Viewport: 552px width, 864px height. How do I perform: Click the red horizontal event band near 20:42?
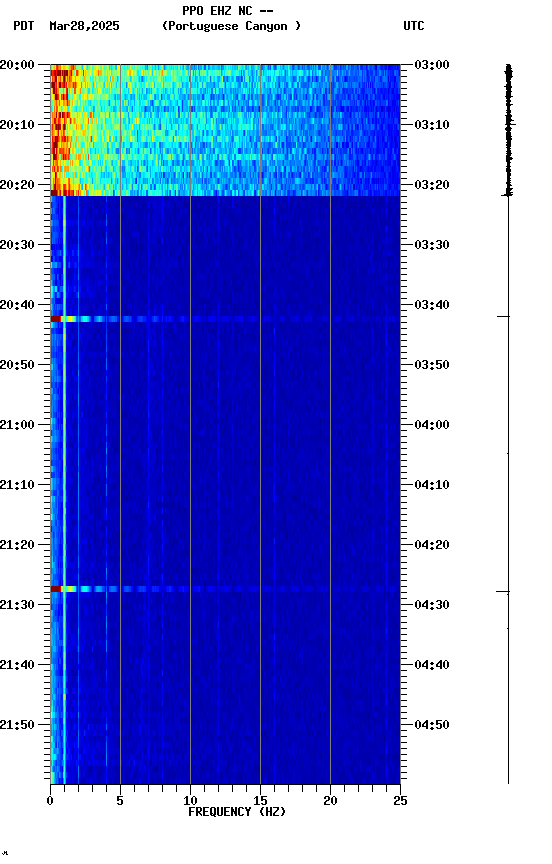tap(225, 319)
